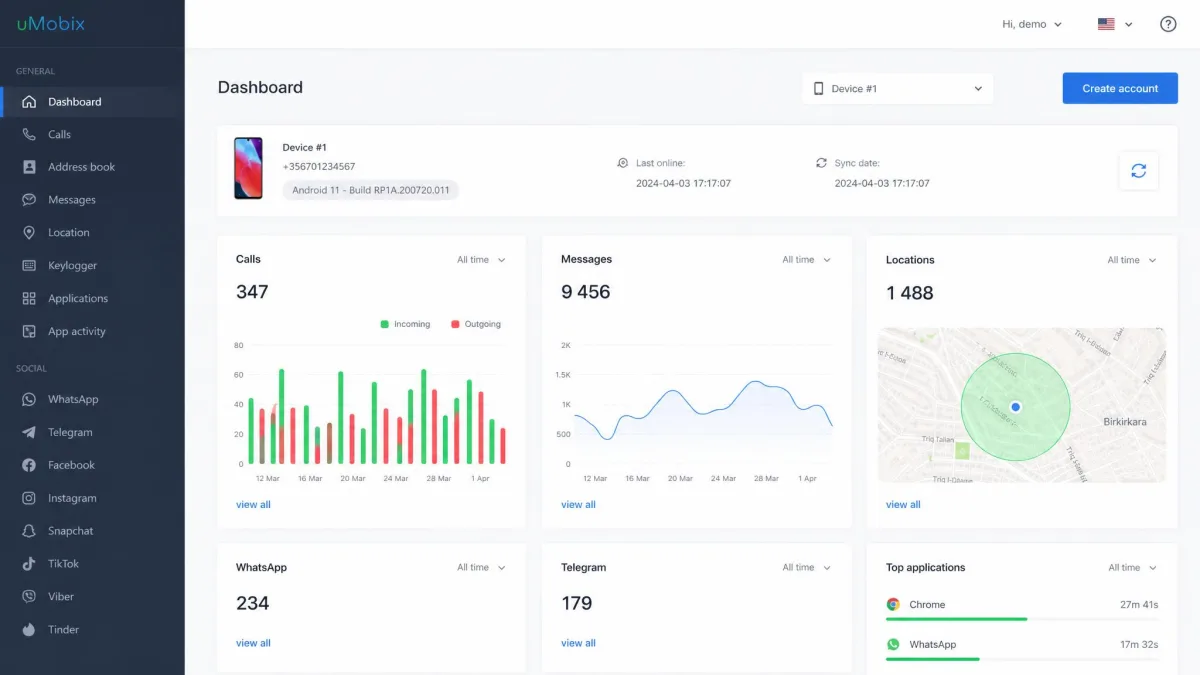Click the Tinder flame icon
Viewport: 1200px width, 675px height.
[x=28, y=629]
